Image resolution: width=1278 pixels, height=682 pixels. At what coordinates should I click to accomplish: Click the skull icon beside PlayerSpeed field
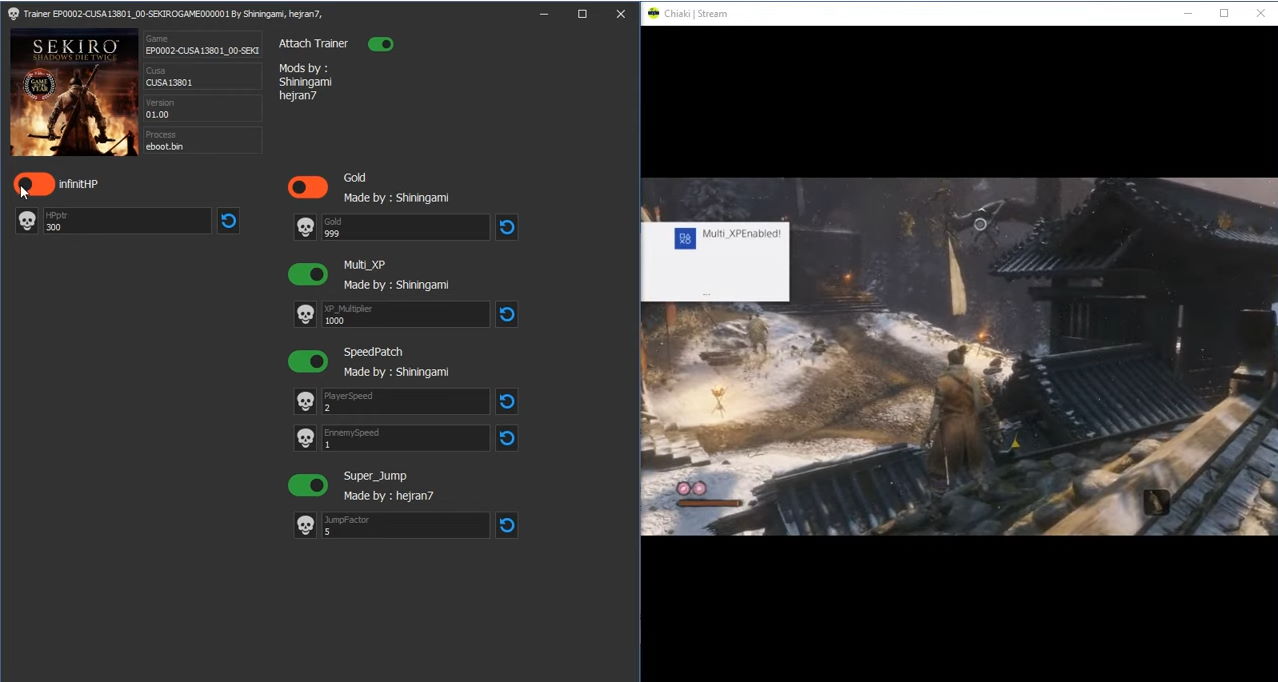305,401
